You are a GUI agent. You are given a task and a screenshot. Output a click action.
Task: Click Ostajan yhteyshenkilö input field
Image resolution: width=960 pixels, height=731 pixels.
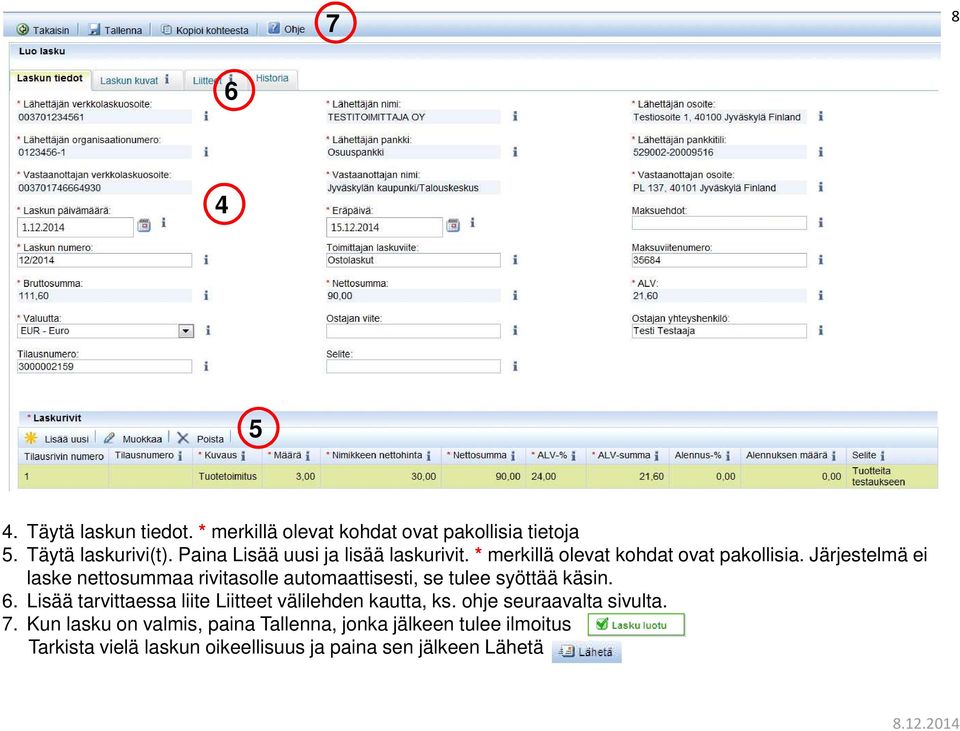719,331
